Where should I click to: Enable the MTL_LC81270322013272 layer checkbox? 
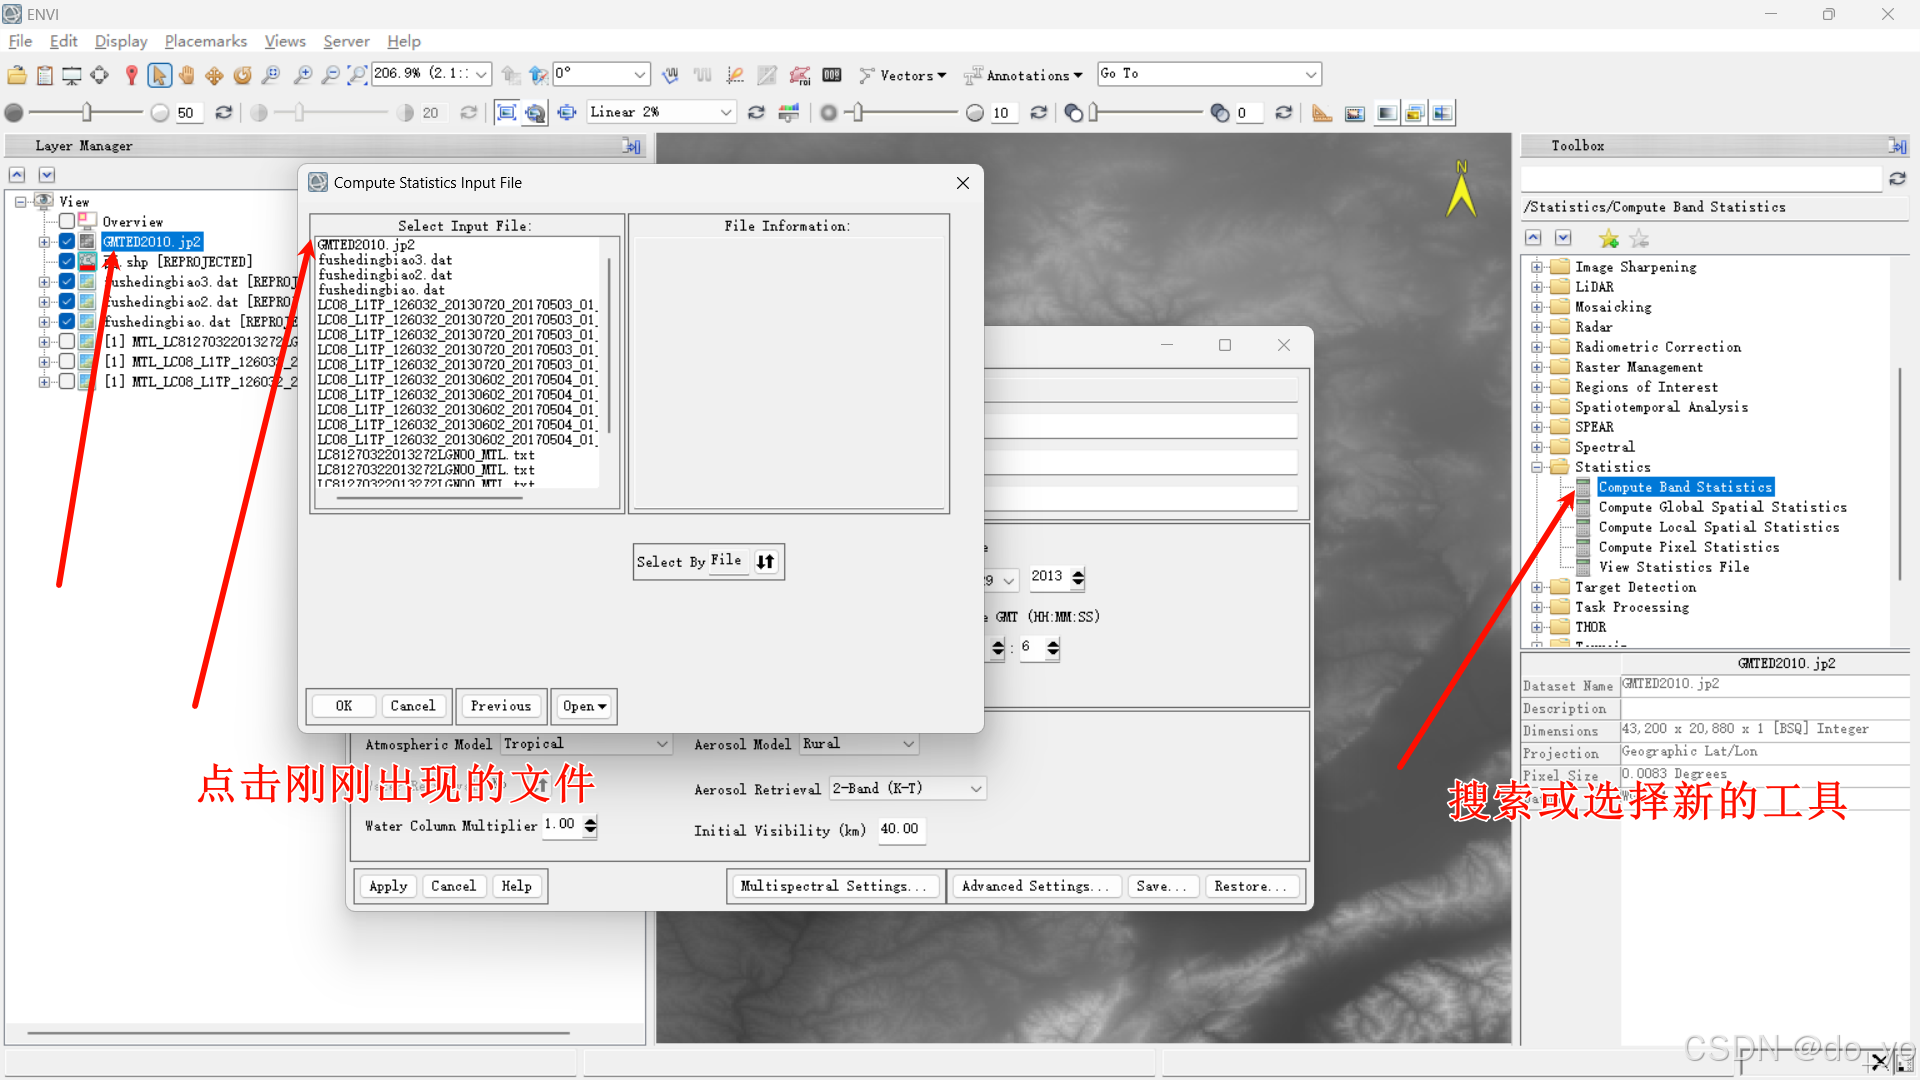click(x=67, y=342)
